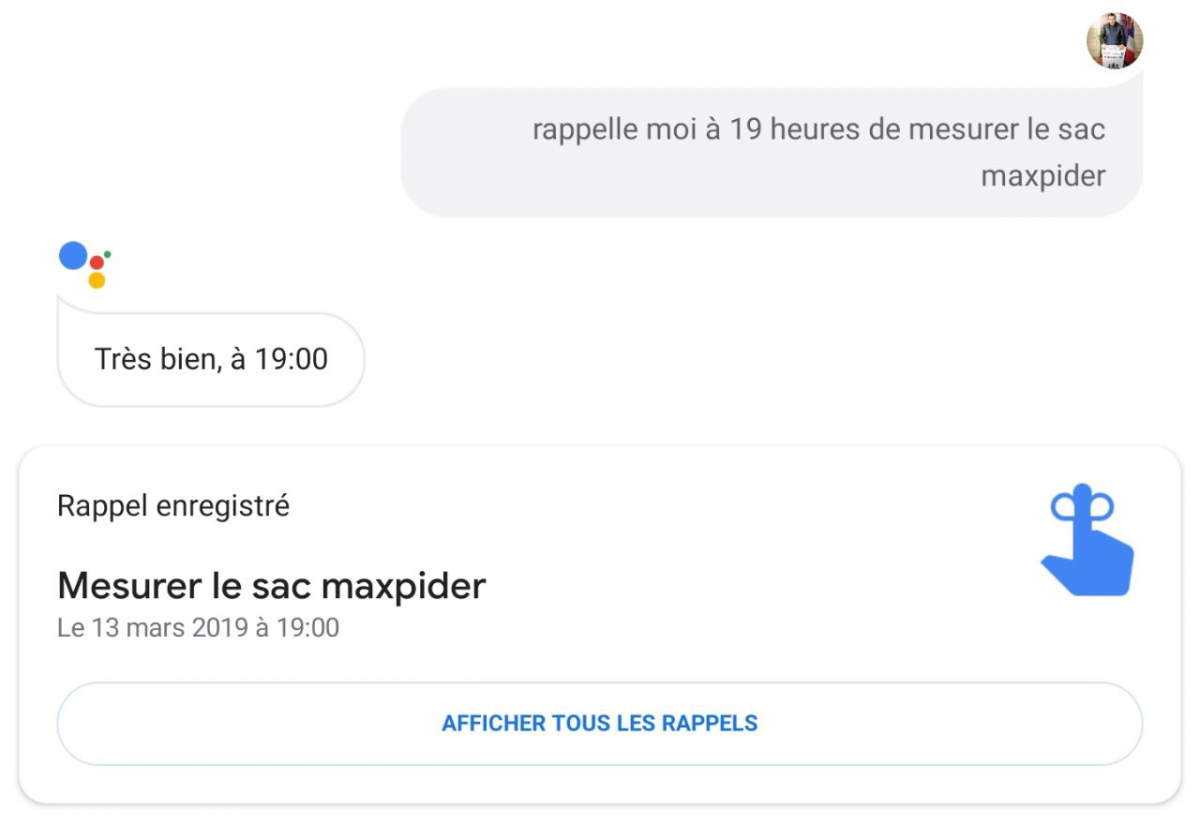Screen dimensions: 1200x840
Task: Click "19:00" in the Assistant reply
Action: 291,359
